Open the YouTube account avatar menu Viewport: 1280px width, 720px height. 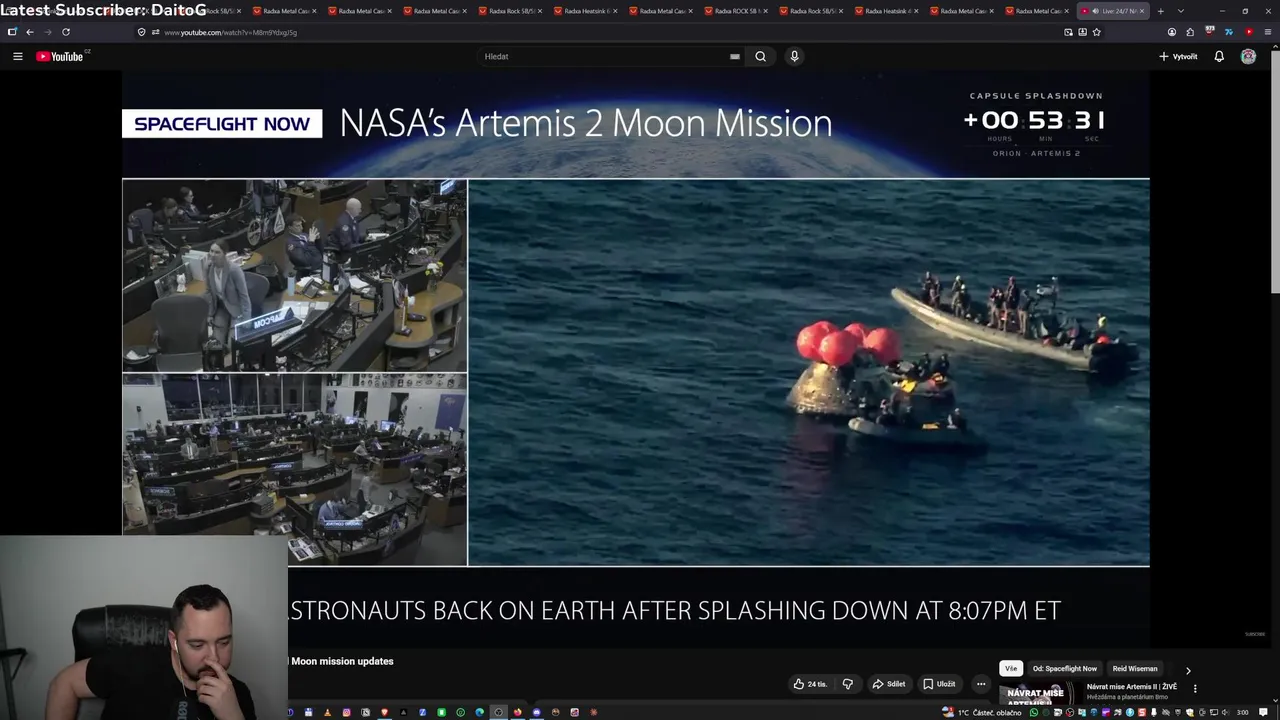[1248, 56]
